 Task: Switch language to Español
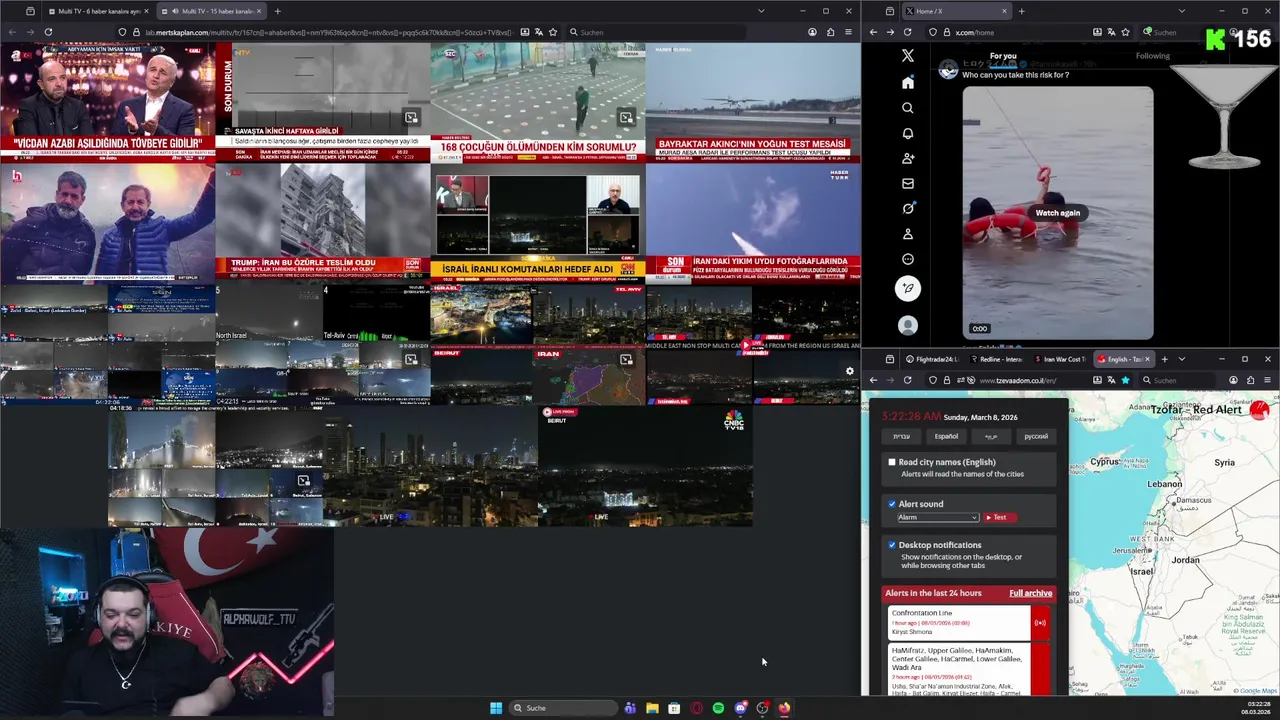946,436
